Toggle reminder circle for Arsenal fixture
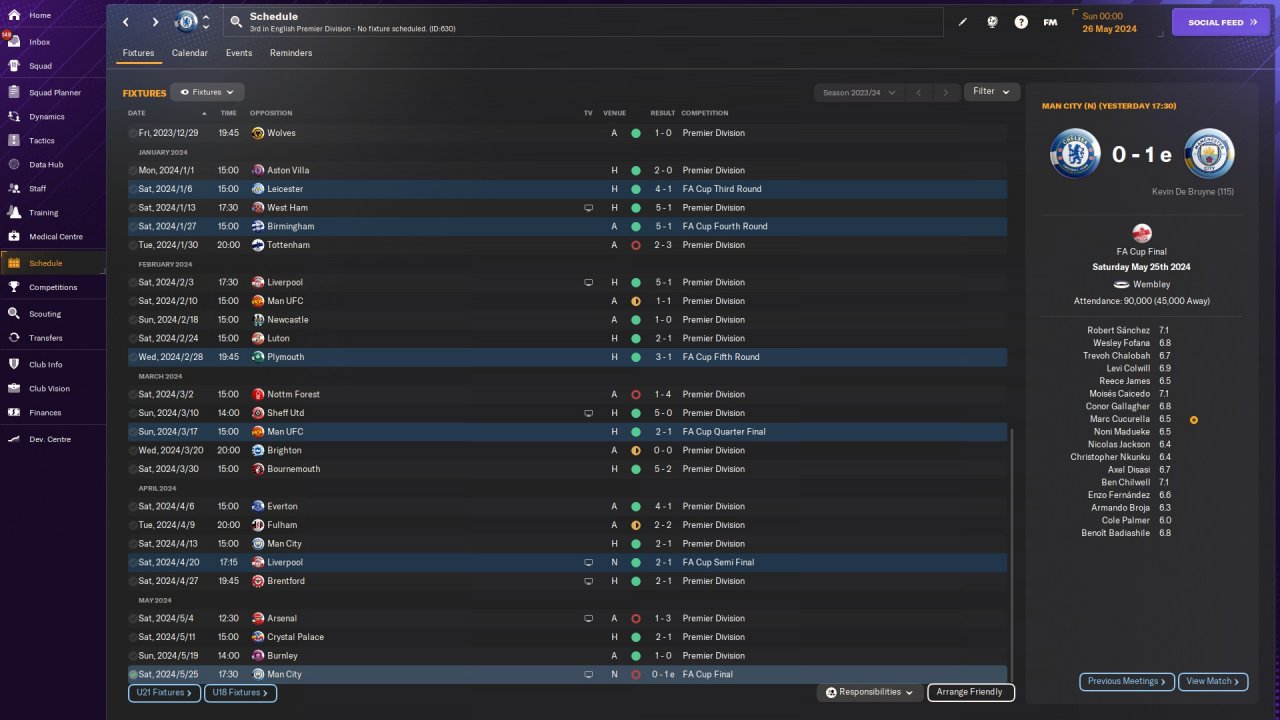Viewport: 1280px width, 720px height. pos(133,618)
